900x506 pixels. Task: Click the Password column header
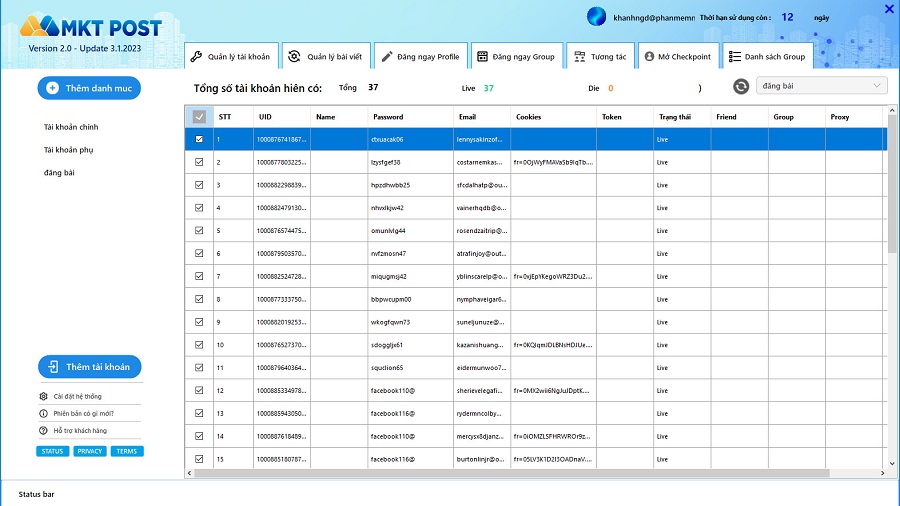[388, 117]
